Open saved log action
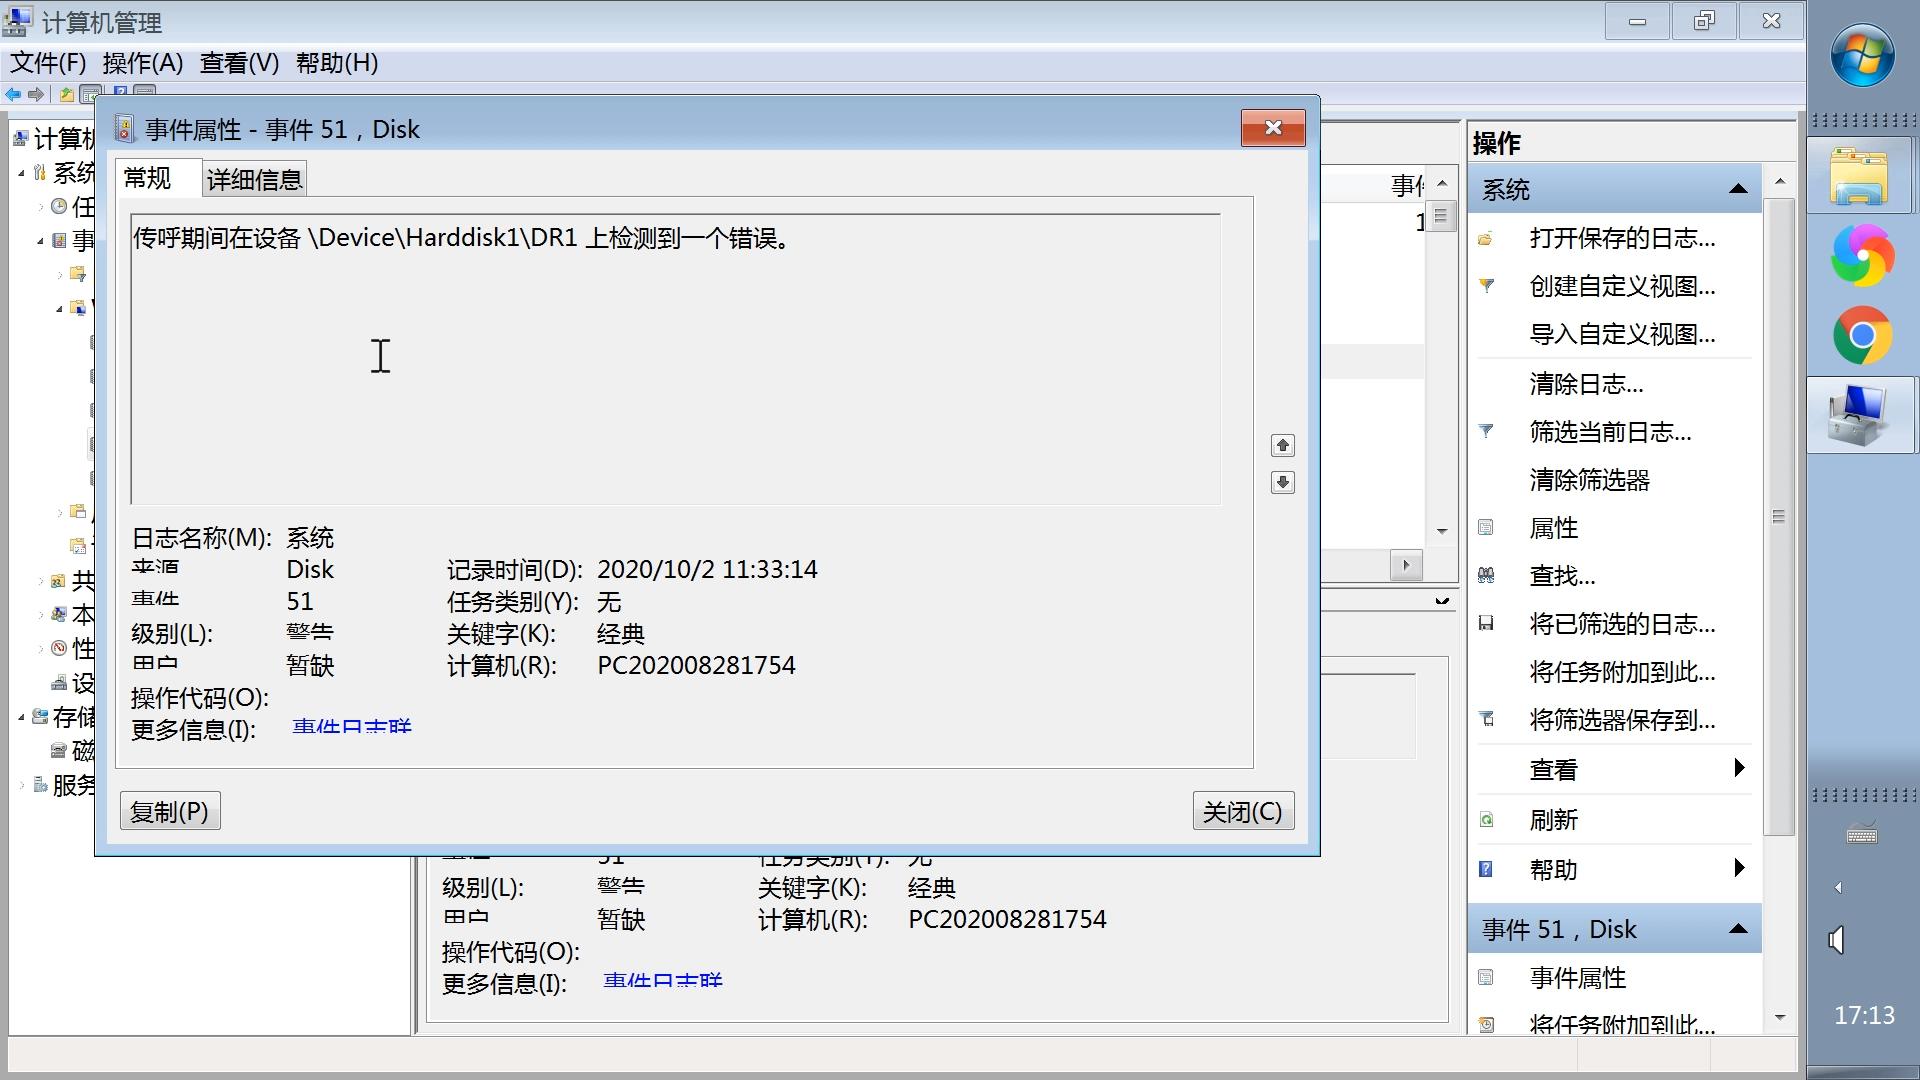Viewport: 1920px width, 1080px height. pyautogui.click(x=1621, y=238)
